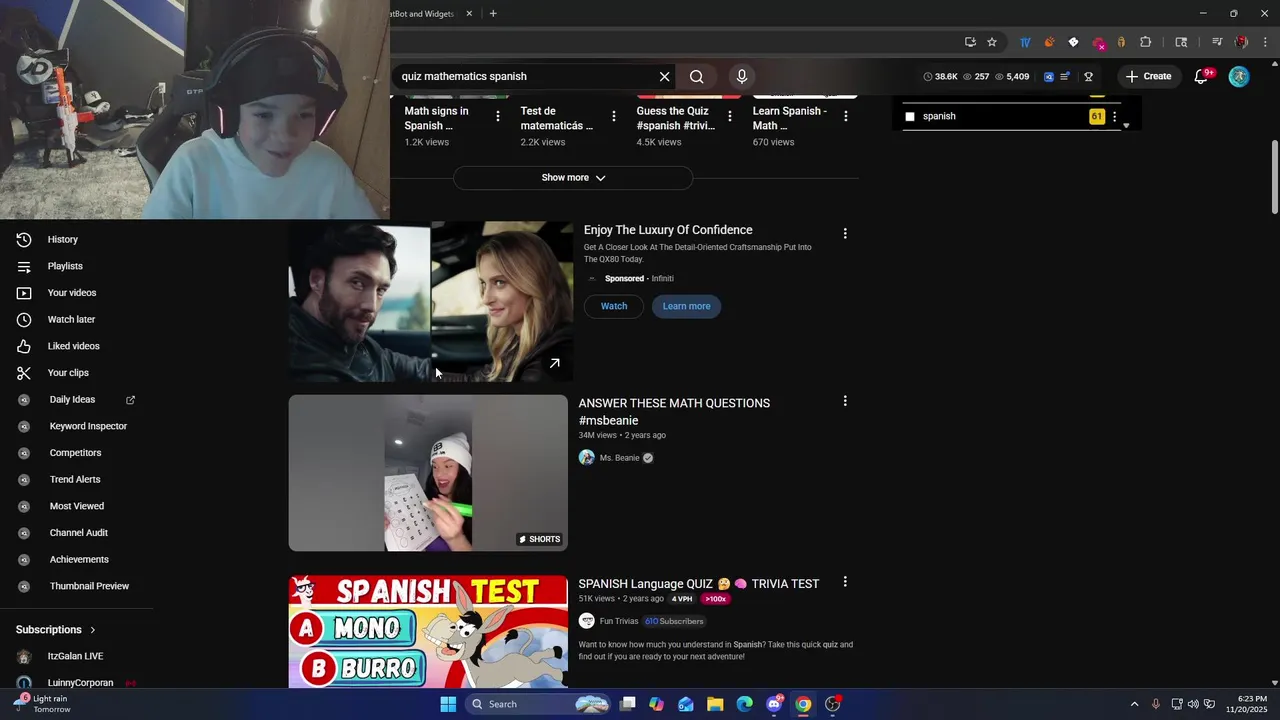Click the install app icon in address bar
The width and height of the screenshot is (1280, 720).
point(970,42)
